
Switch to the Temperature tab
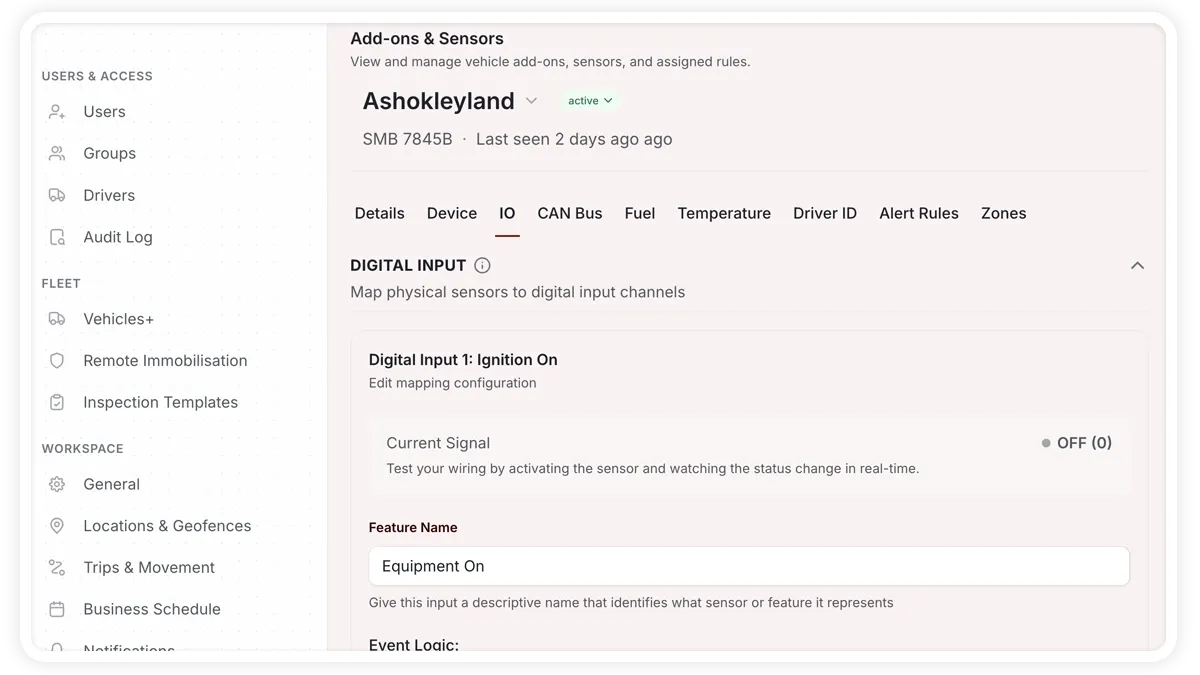point(724,213)
